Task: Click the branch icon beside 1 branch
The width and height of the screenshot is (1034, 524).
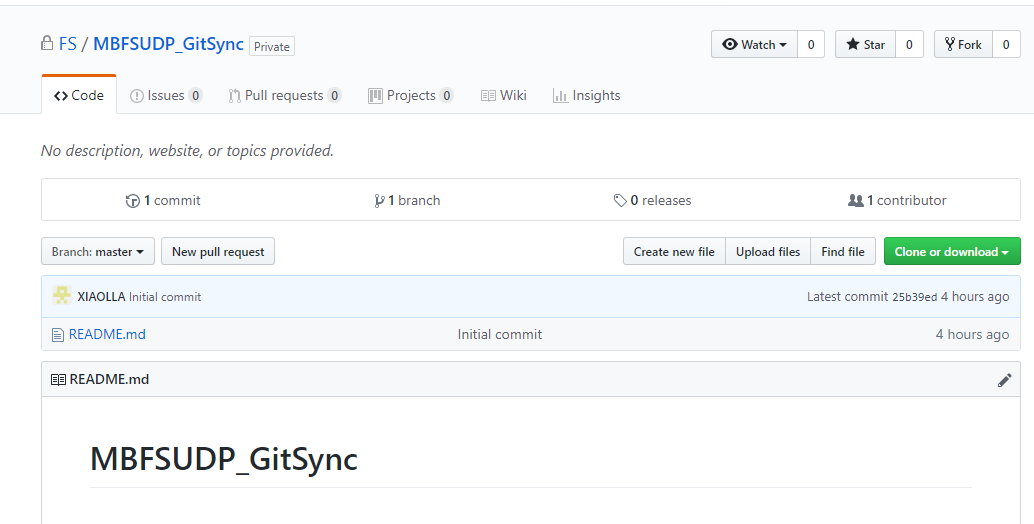Action: pos(380,201)
